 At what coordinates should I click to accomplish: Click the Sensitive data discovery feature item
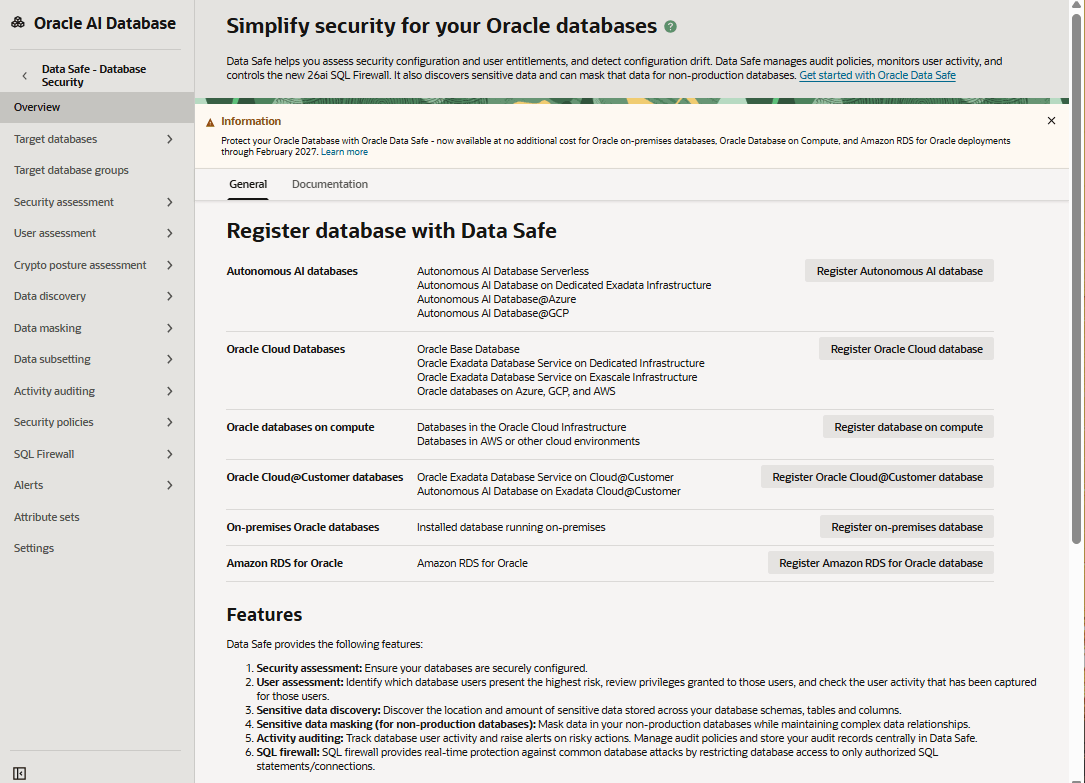pos(578,710)
